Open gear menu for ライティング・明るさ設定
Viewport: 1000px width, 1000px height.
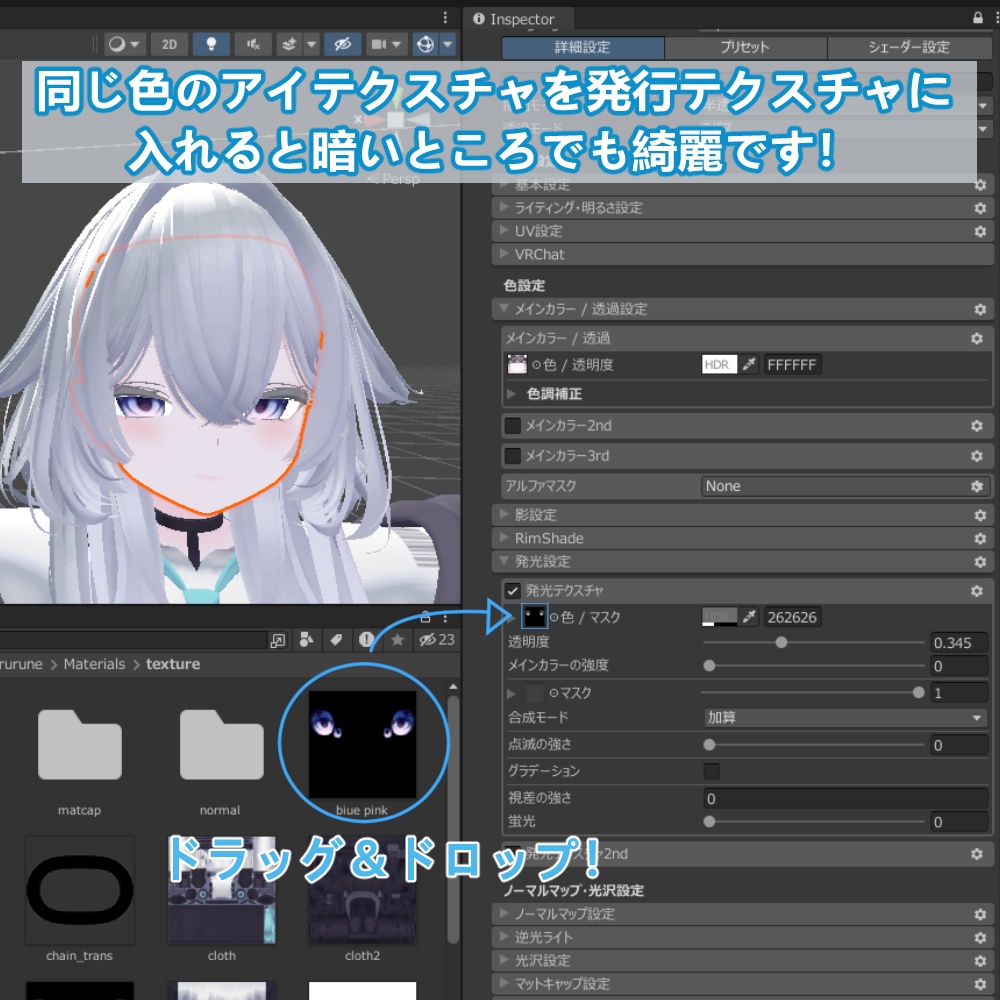980,208
